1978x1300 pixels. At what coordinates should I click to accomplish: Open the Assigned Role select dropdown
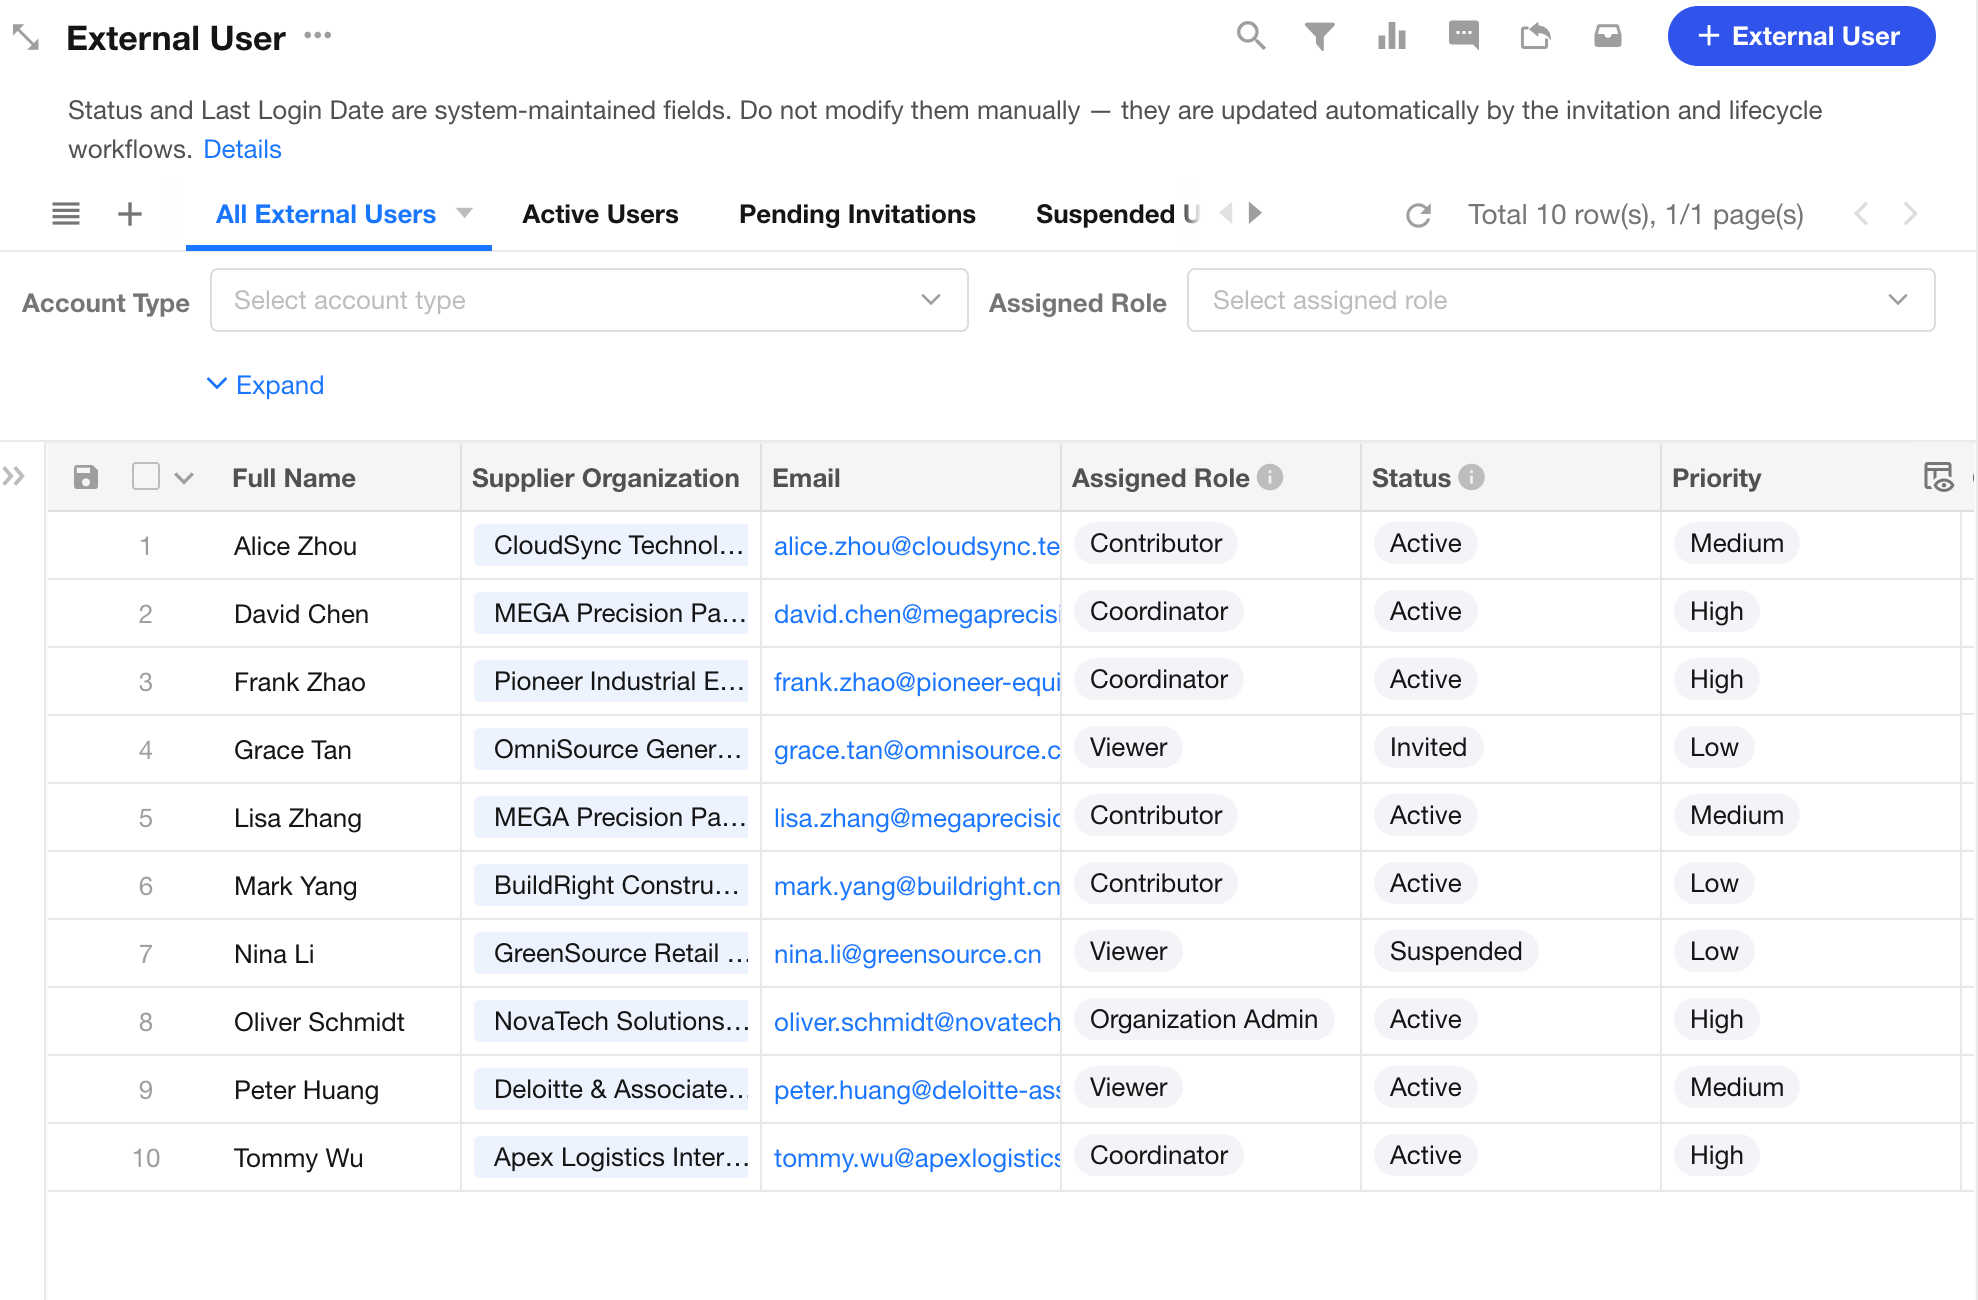point(1560,300)
